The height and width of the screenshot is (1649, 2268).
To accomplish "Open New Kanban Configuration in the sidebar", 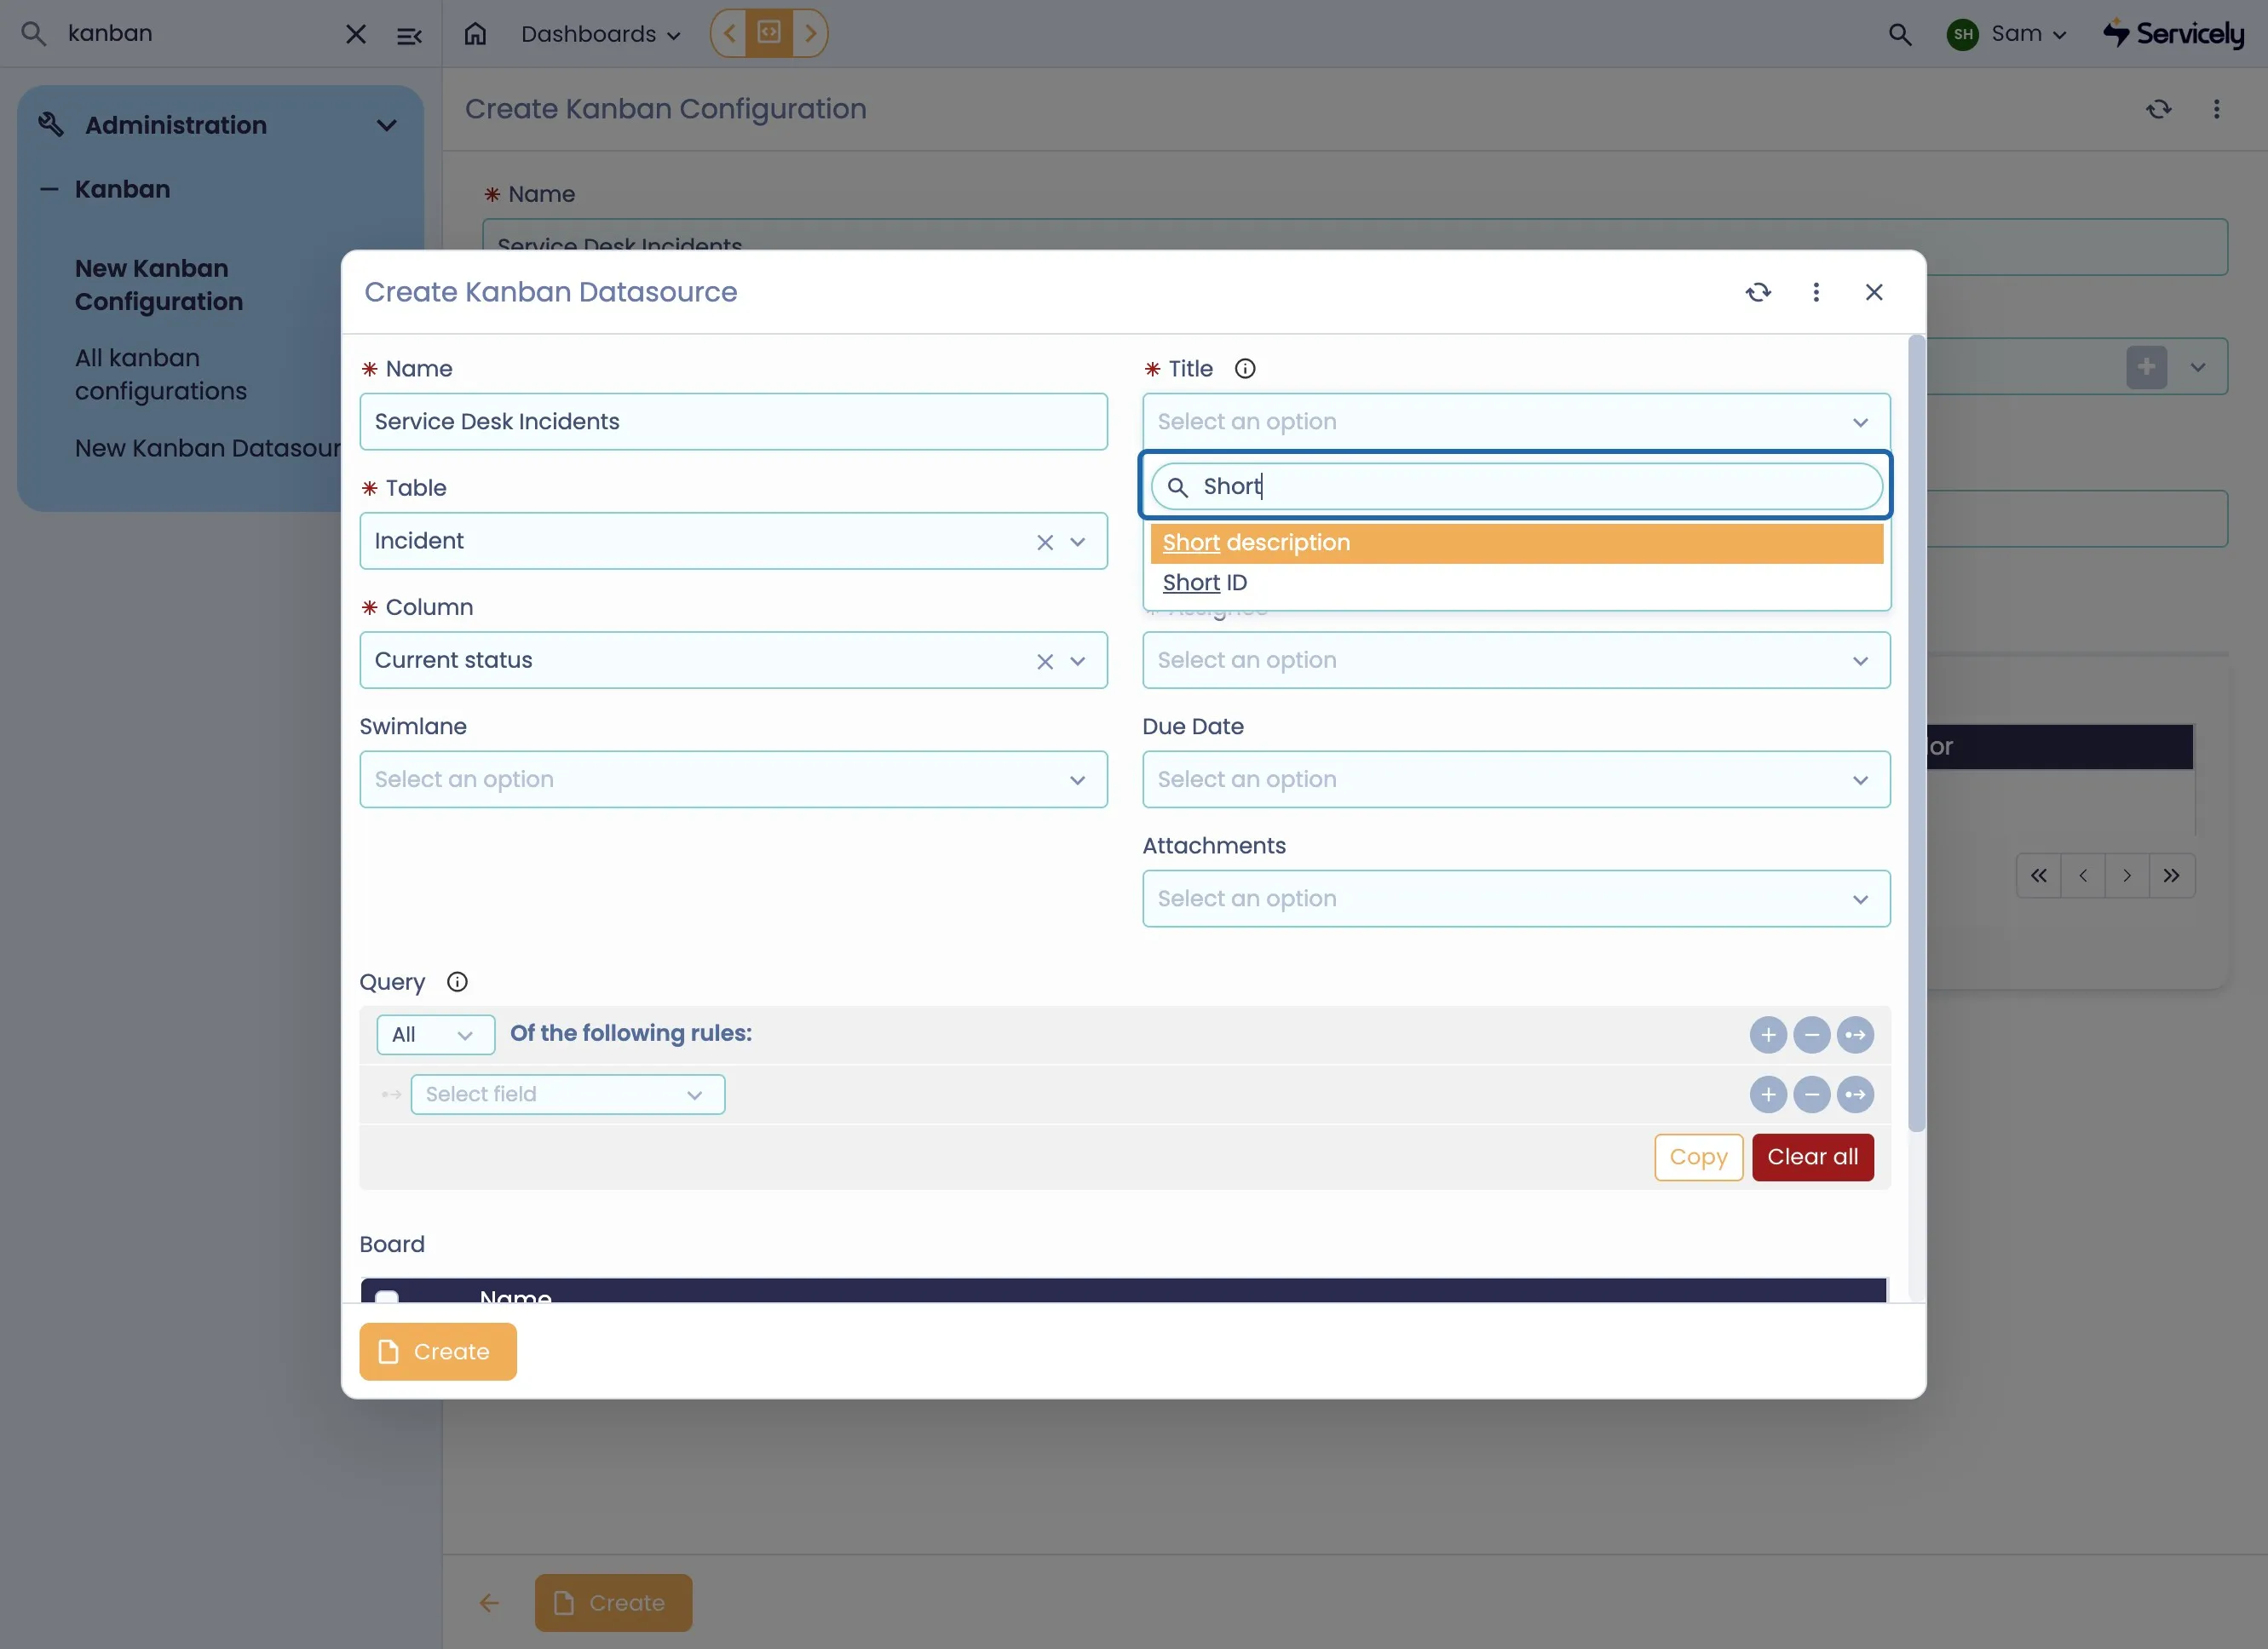I will pyautogui.click(x=159, y=285).
